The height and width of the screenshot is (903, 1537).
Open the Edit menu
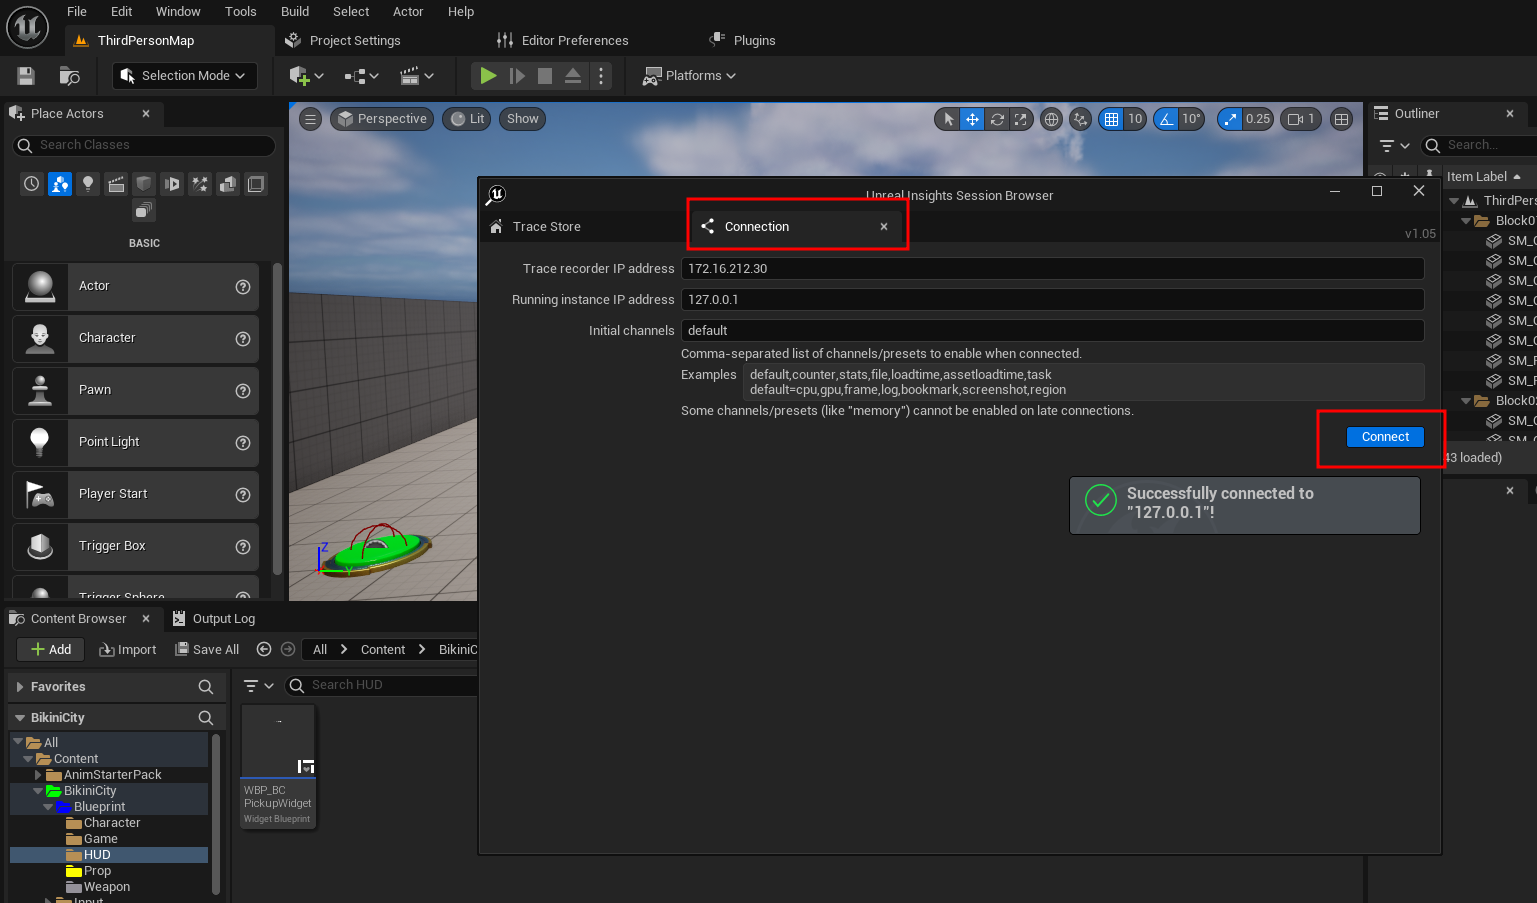click(x=122, y=12)
